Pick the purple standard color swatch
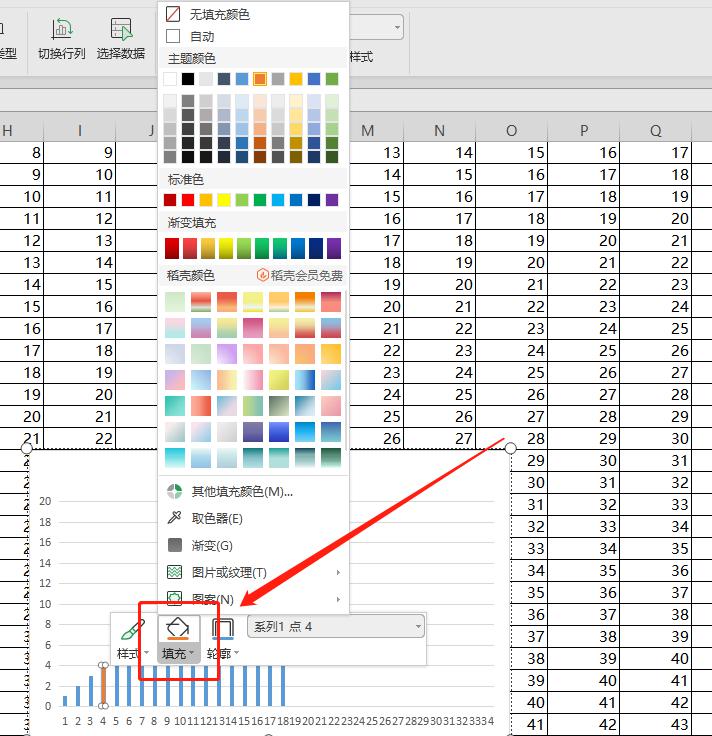This screenshot has height=736, width=712. tap(332, 200)
